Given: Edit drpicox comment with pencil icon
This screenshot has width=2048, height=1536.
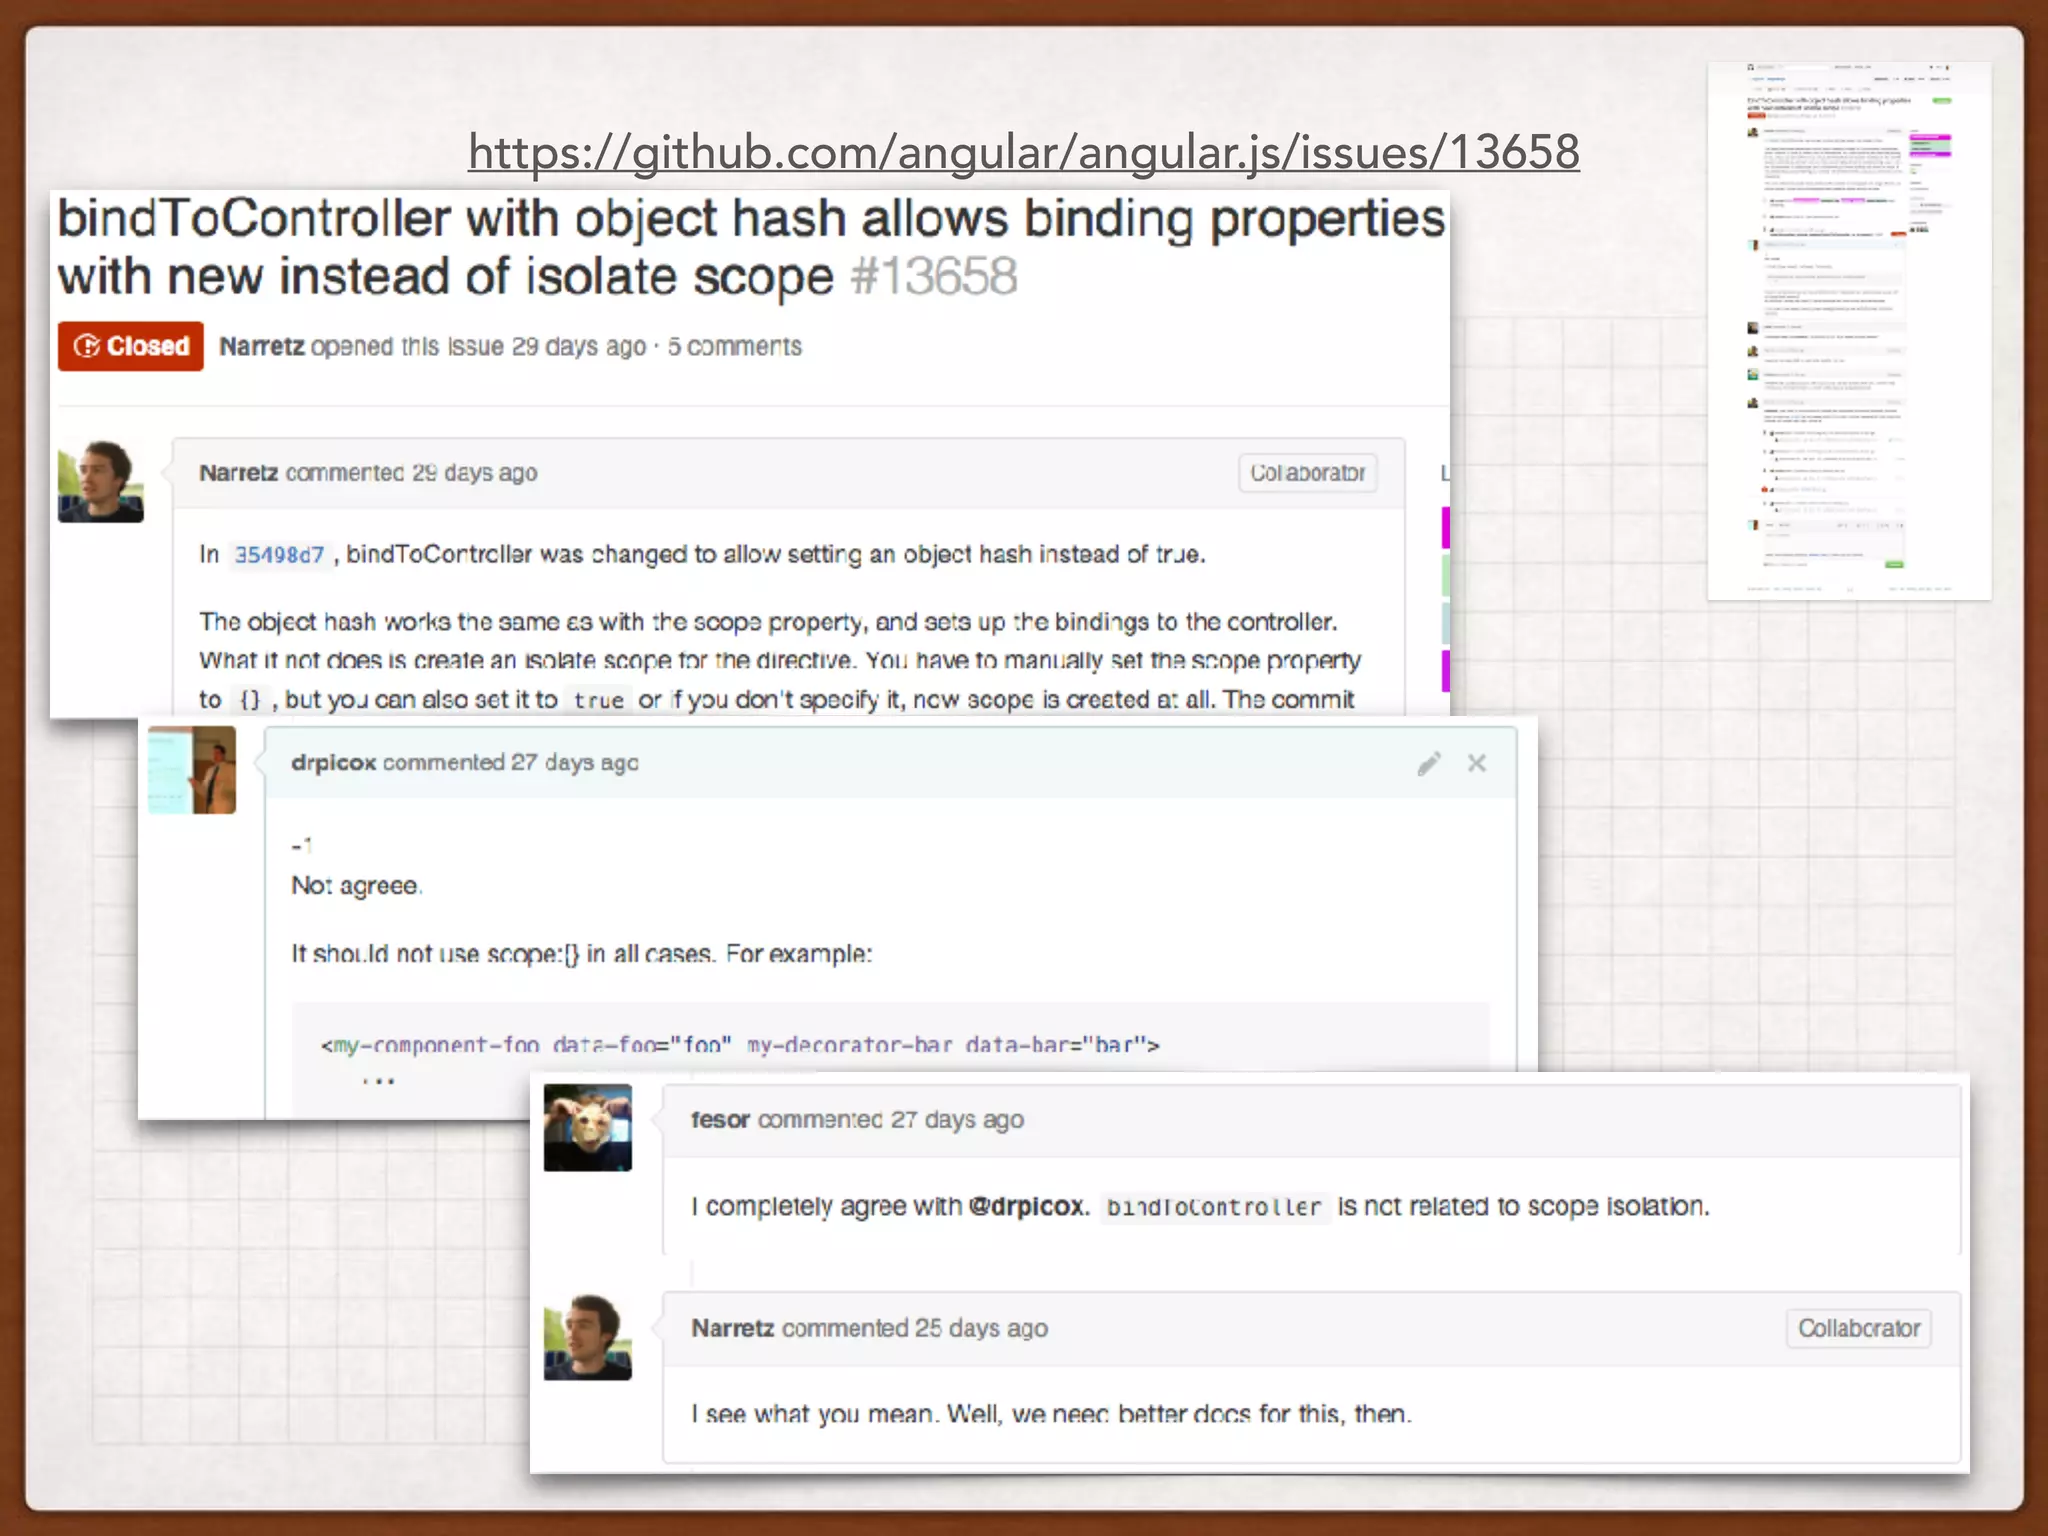Looking at the screenshot, I should click(x=1429, y=764).
